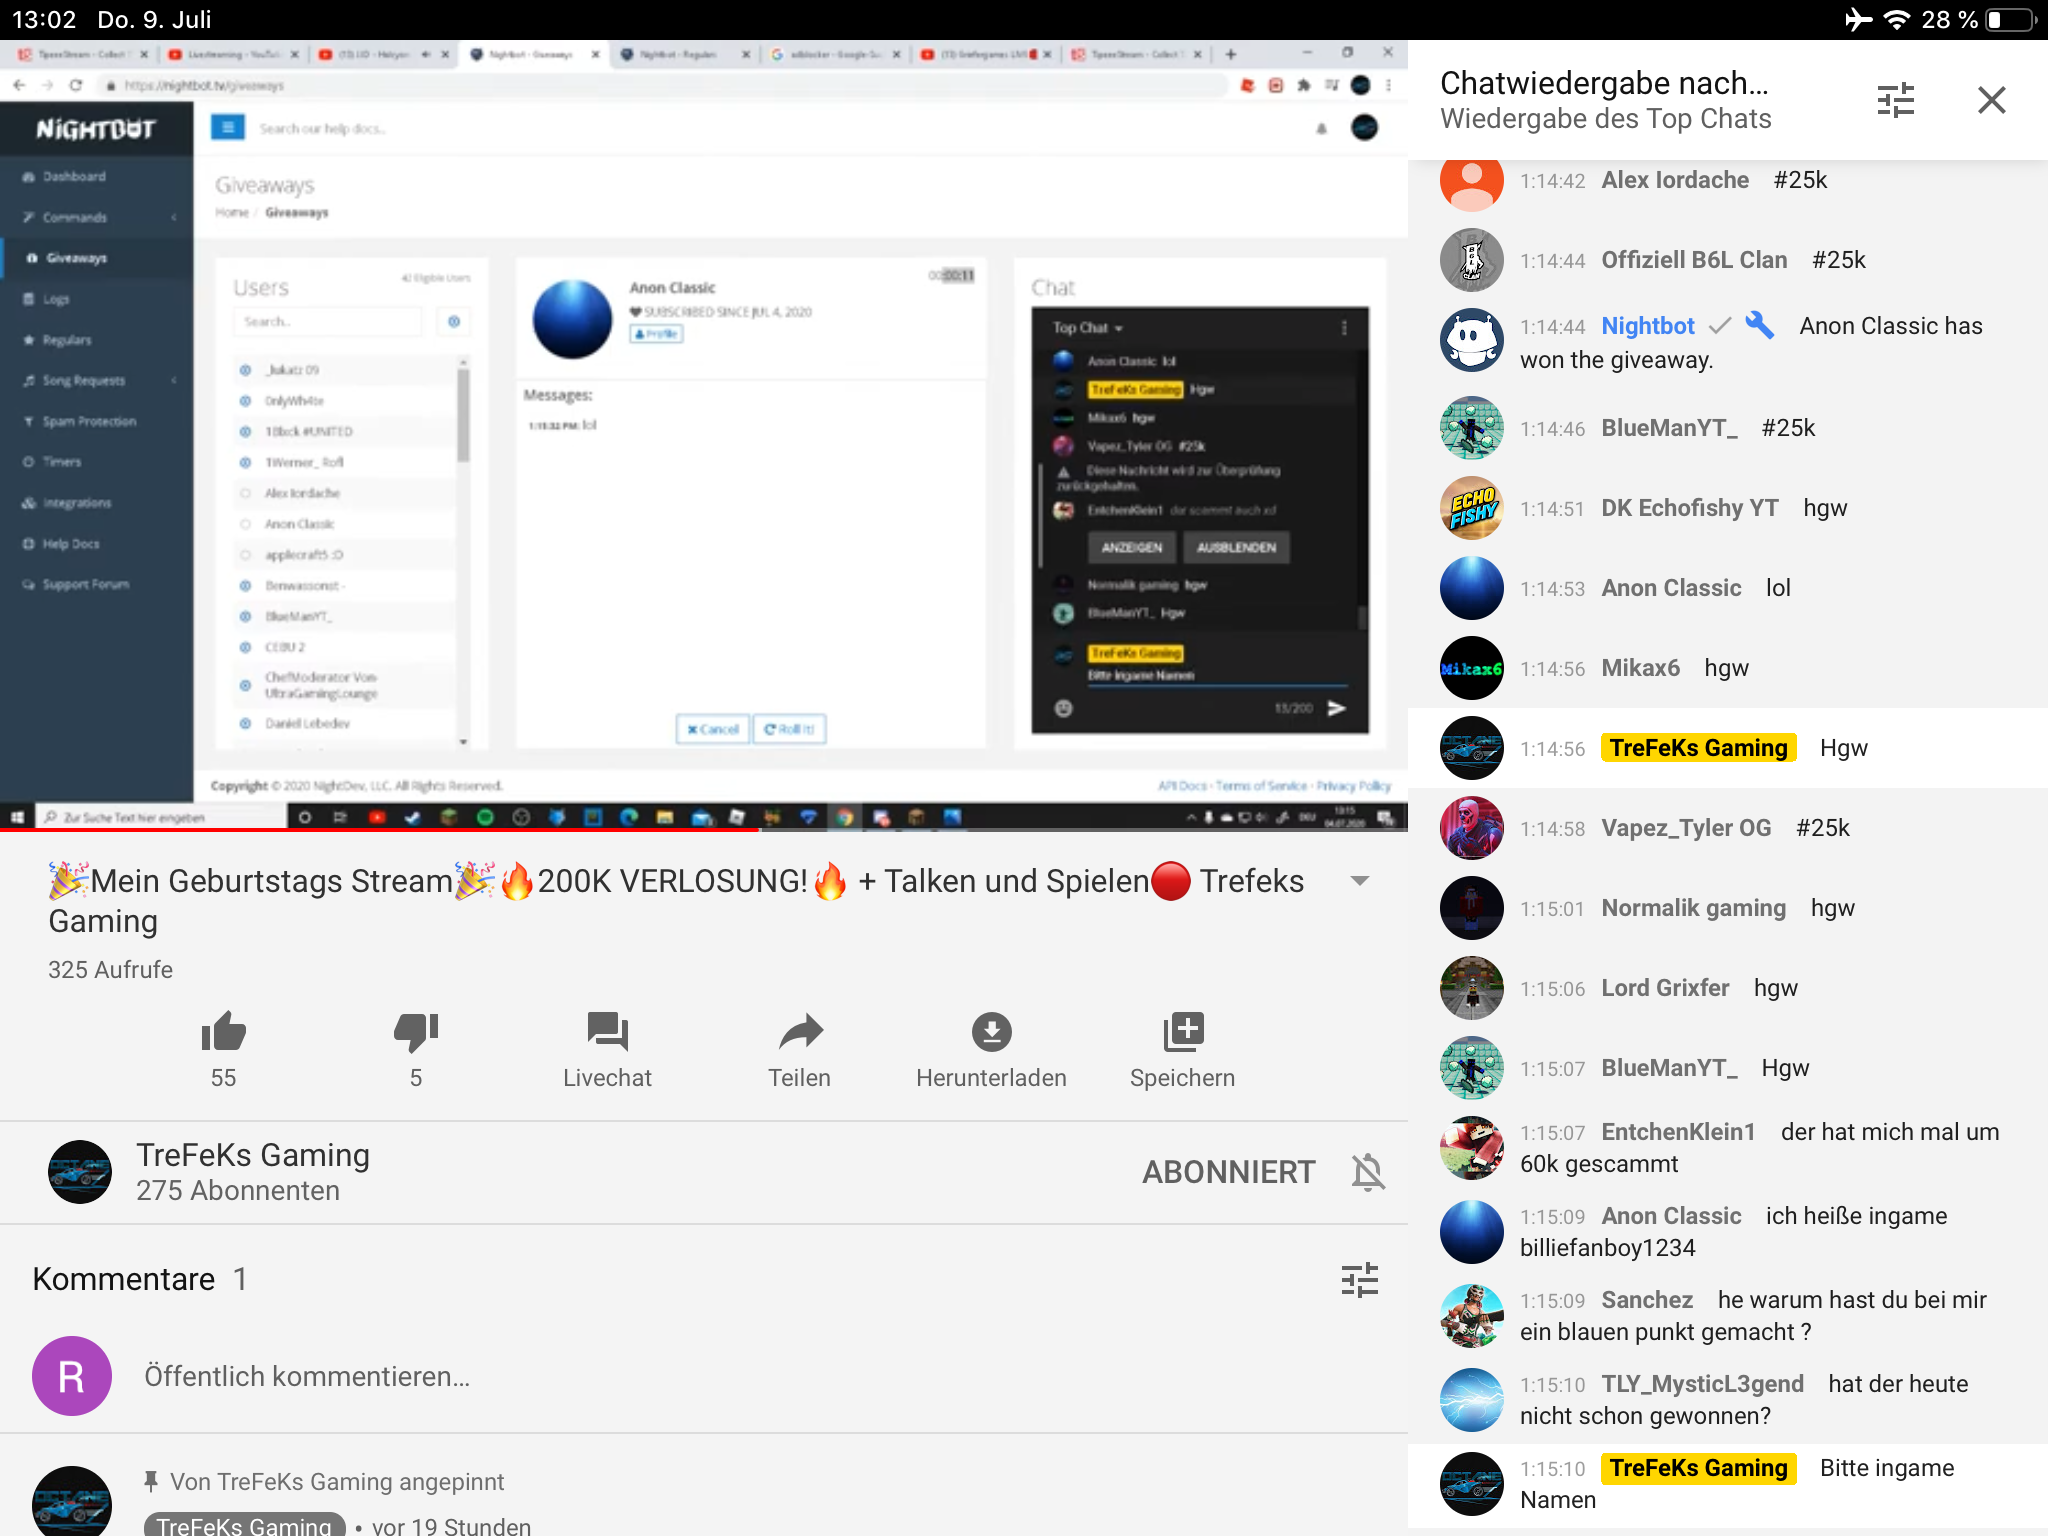This screenshot has width=2048, height=1536.
Task: Open Mikax6's chat avatar
Action: (1472, 668)
